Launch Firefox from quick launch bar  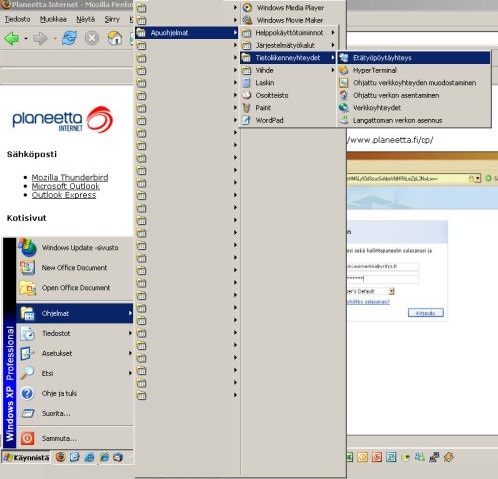click(61, 457)
